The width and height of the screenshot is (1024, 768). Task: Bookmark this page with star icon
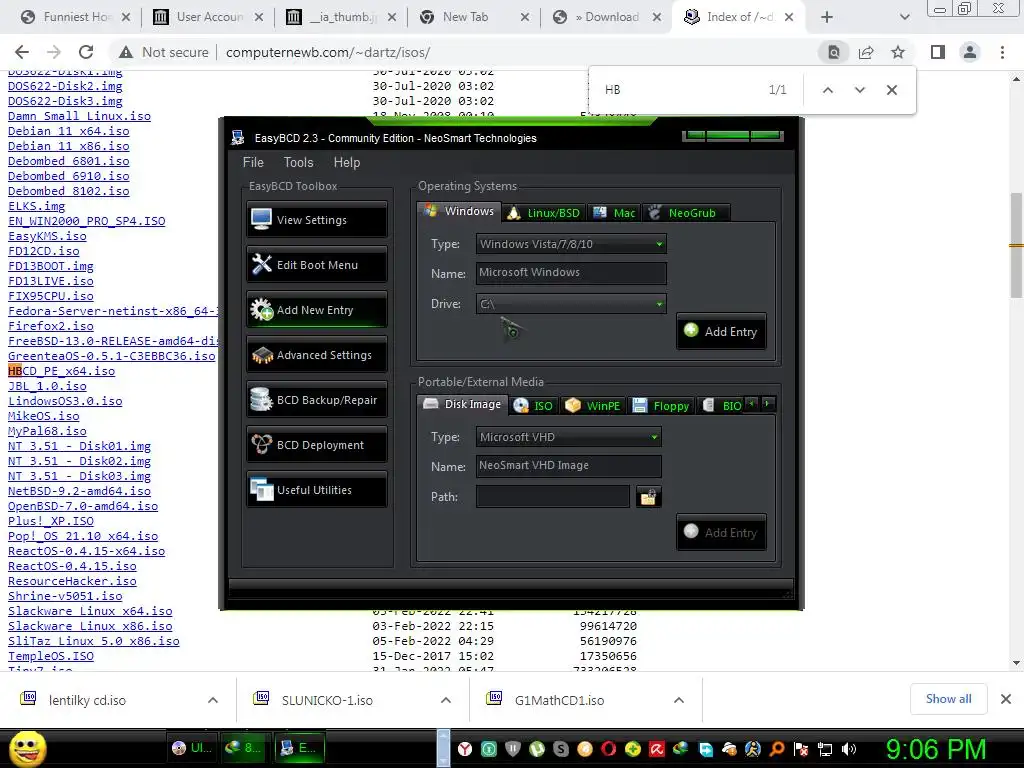click(x=898, y=52)
